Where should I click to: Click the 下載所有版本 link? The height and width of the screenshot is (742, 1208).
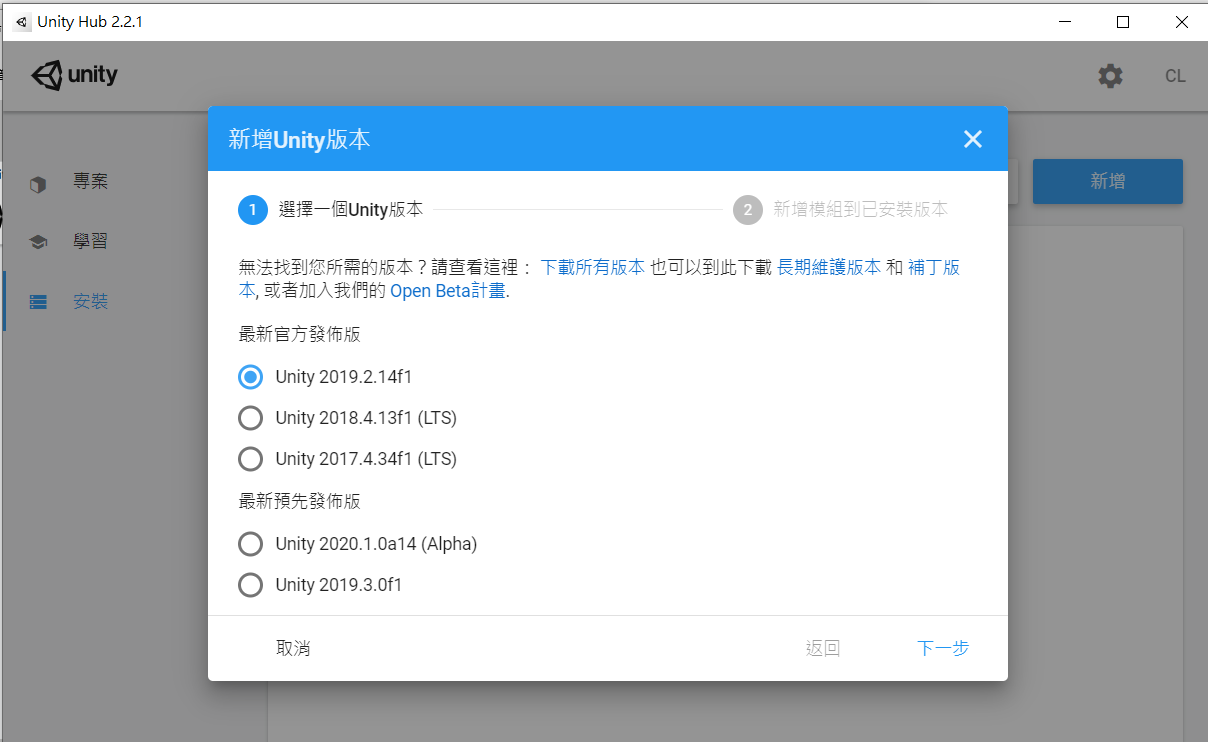click(592, 267)
